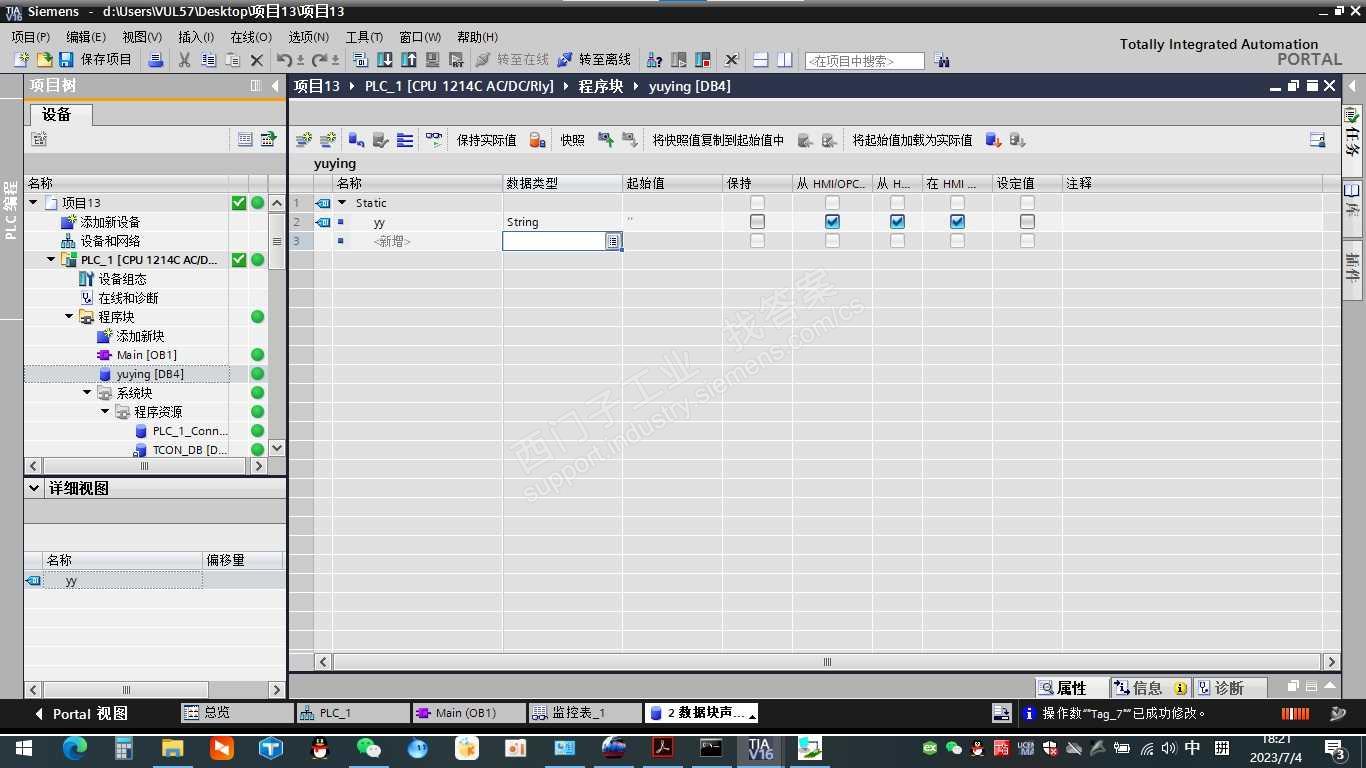Toggle the 保持 (retain) checkbox for yy
The image size is (1366, 768).
point(757,222)
